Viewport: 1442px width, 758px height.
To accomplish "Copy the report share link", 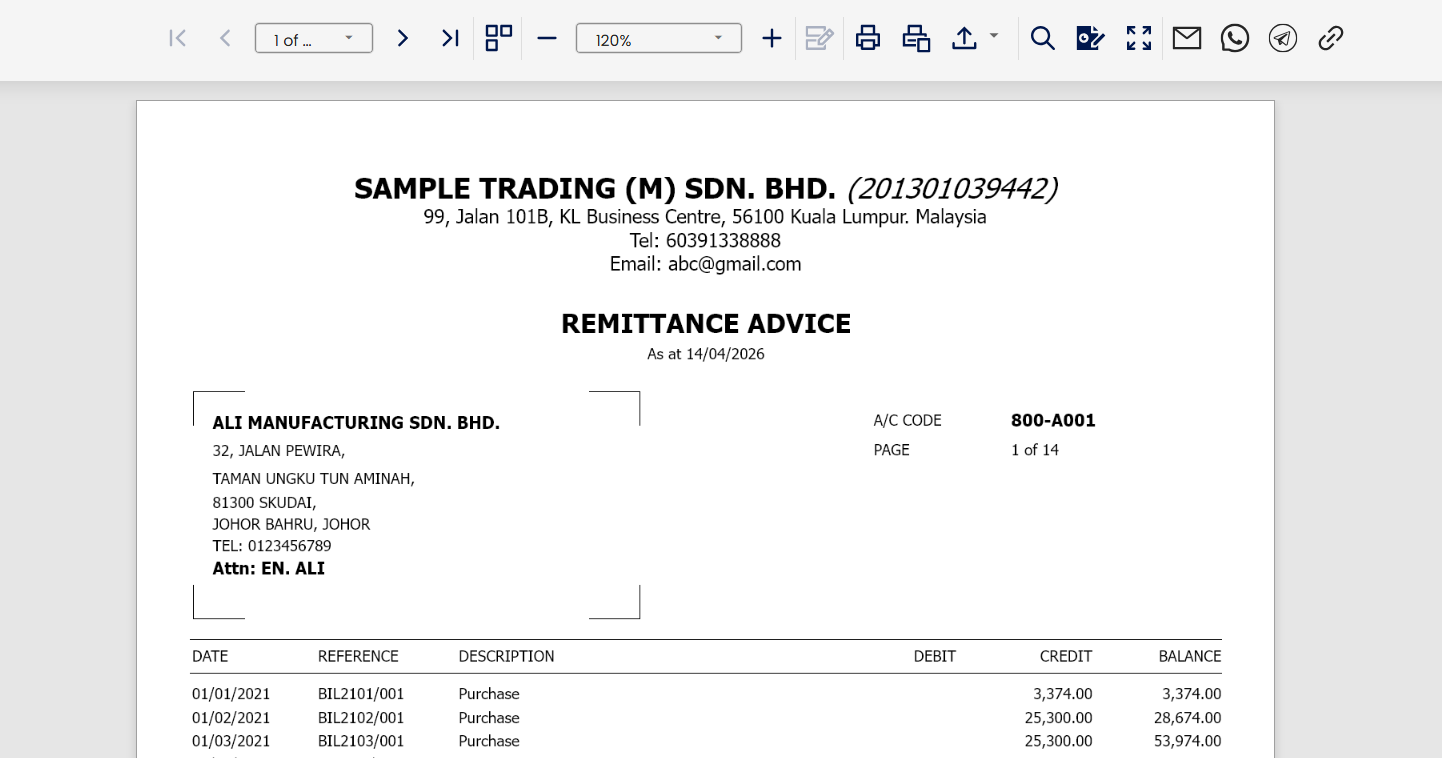I will pos(1330,39).
